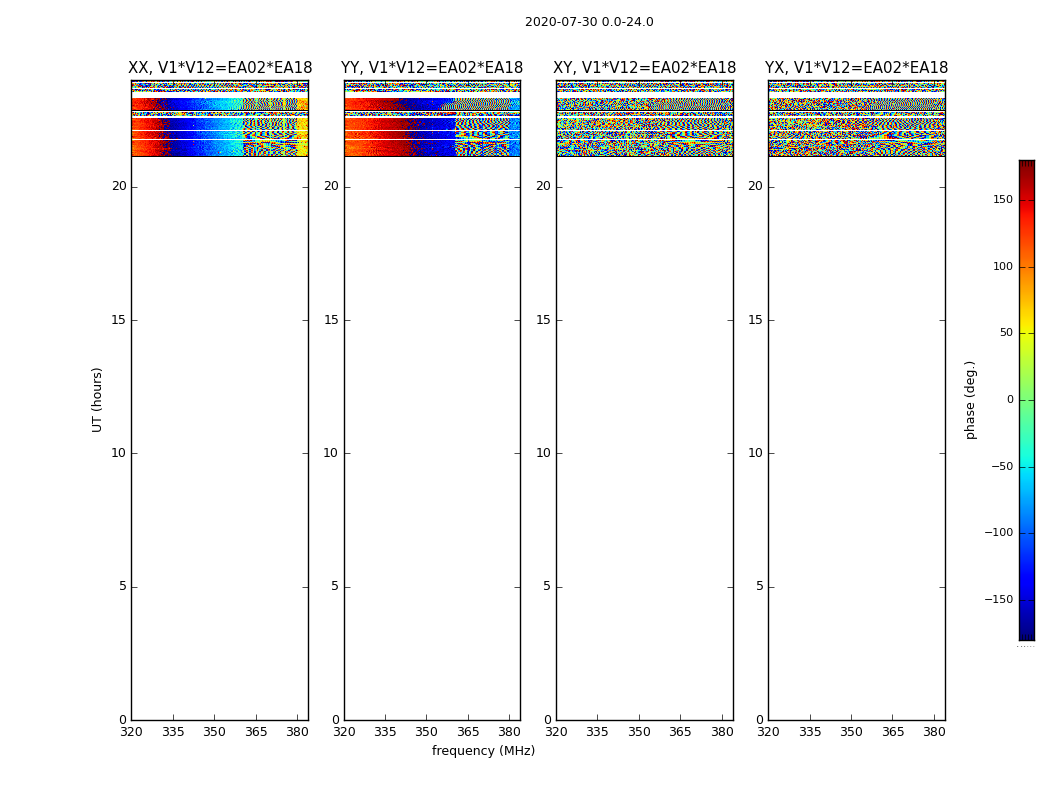
Task: Click the dark red top of colorbar
Action: point(1026,166)
